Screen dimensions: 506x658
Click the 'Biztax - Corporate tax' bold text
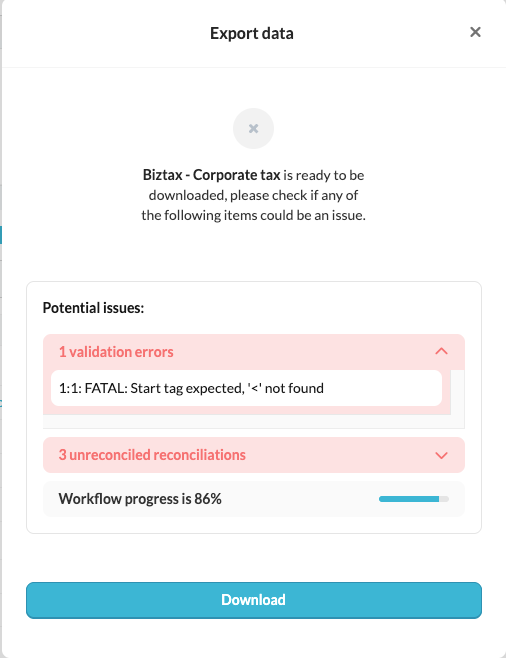coord(211,175)
